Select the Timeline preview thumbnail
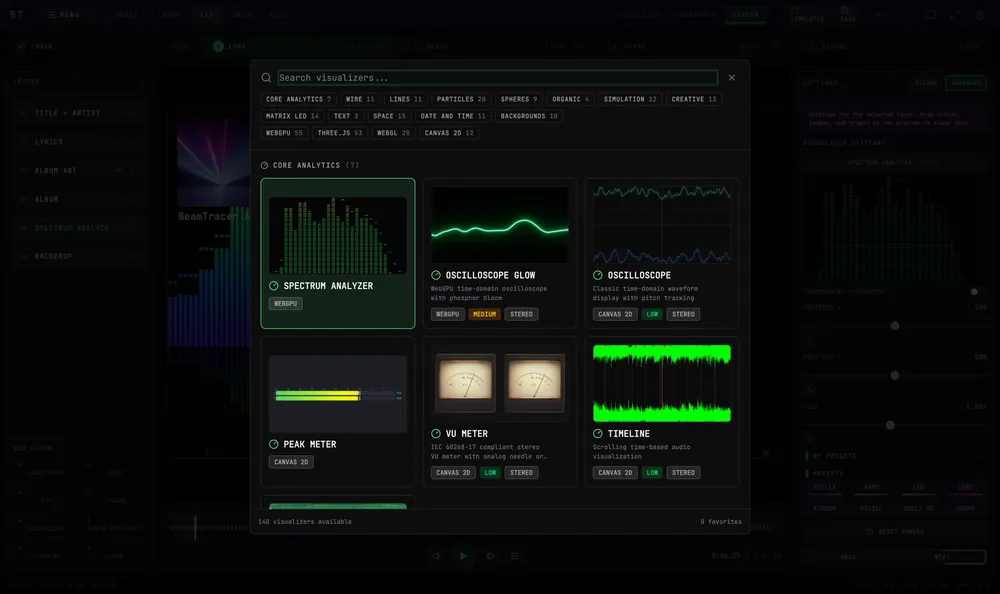 point(662,383)
